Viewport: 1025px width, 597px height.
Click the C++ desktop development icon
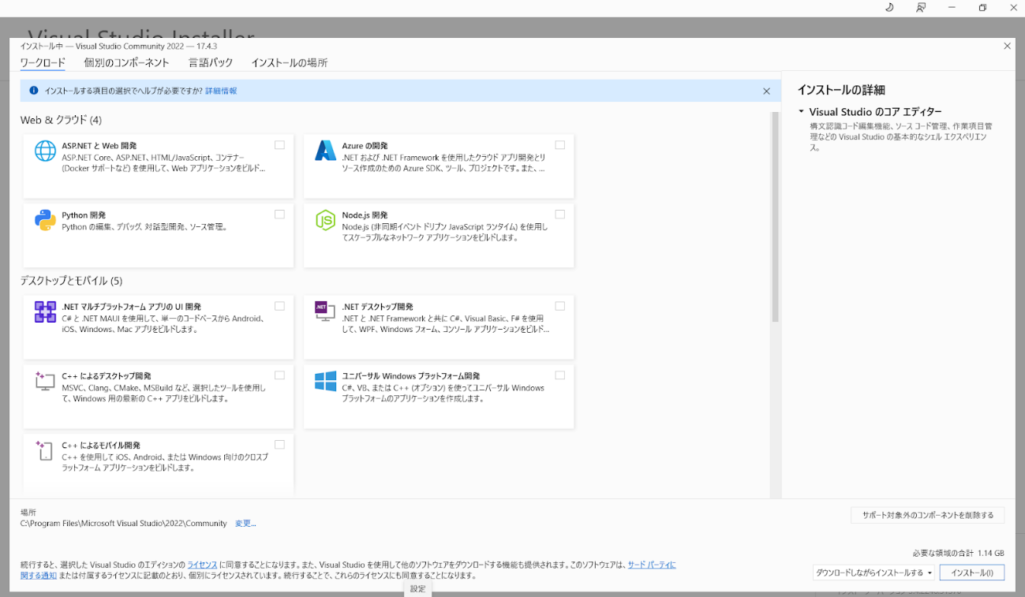click(x=45, y=381)
